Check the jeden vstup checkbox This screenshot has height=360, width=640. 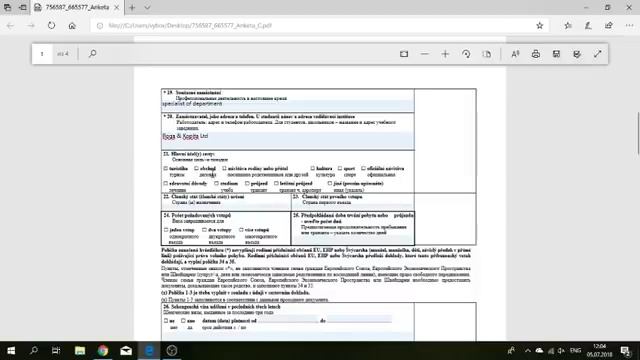click(x=166, y=230)
